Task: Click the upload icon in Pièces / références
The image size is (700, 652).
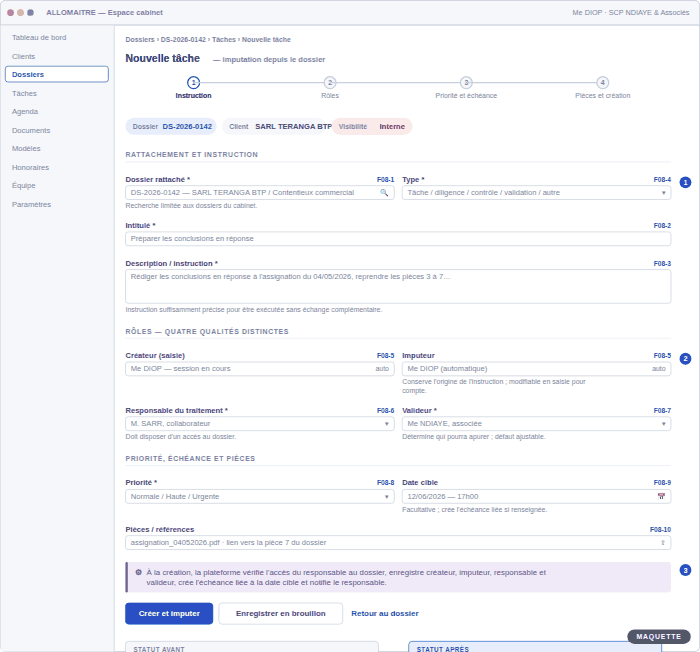Action: click(662, 543)
